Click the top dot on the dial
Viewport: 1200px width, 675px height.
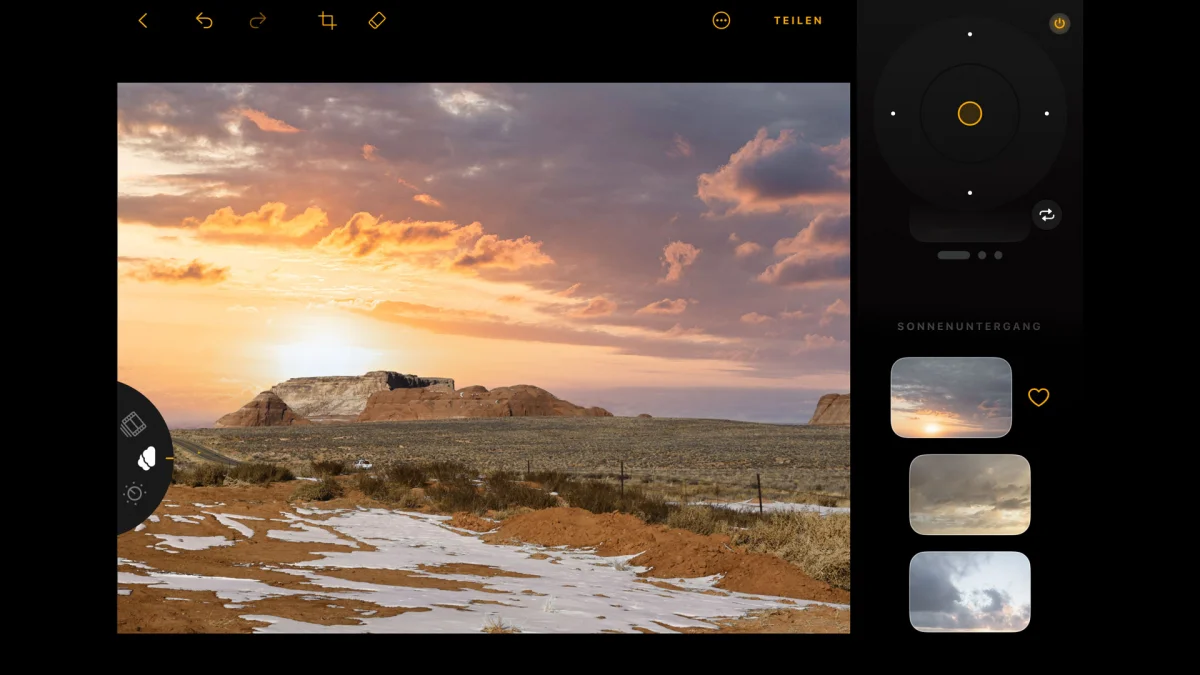pyautogui.click(x=970, y=34)
